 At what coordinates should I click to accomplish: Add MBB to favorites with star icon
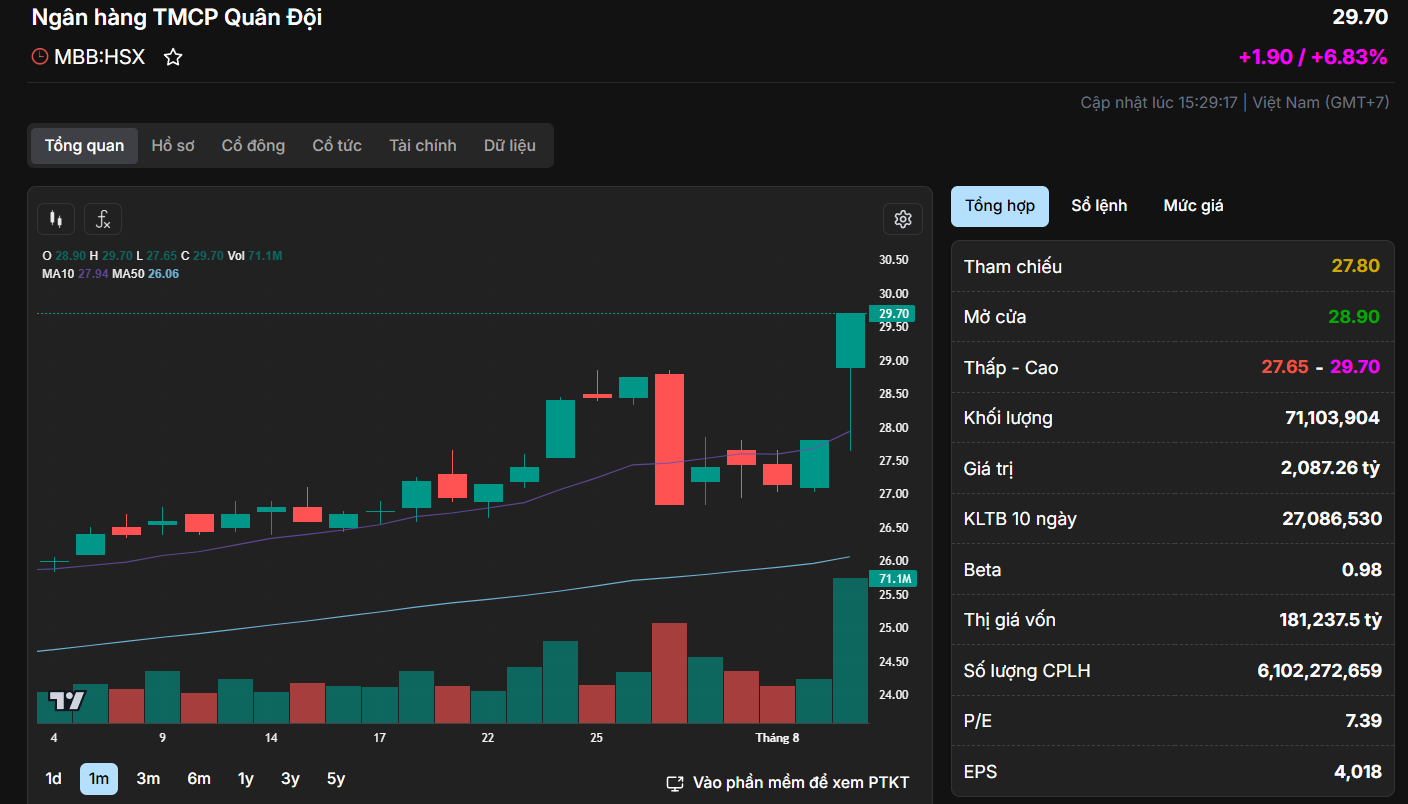click(x=173, y=57)
